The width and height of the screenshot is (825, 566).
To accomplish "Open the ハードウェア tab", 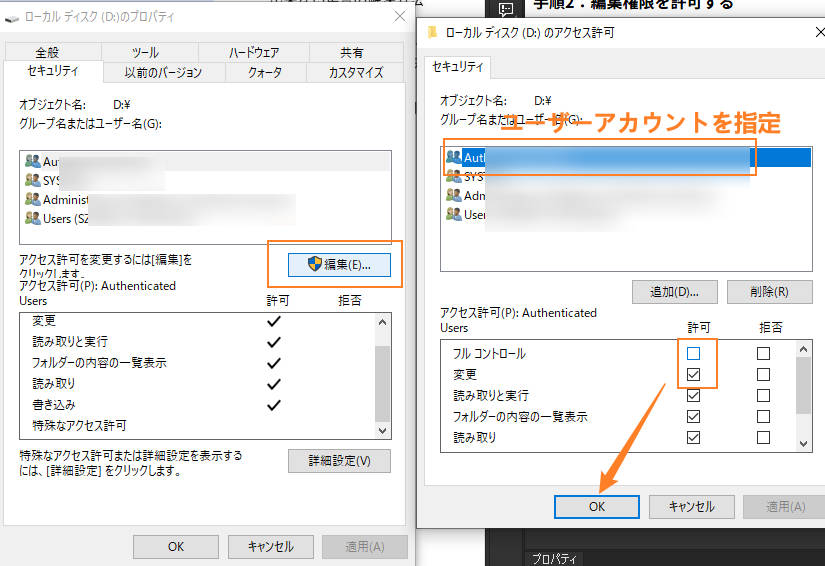I will [254, 53].
